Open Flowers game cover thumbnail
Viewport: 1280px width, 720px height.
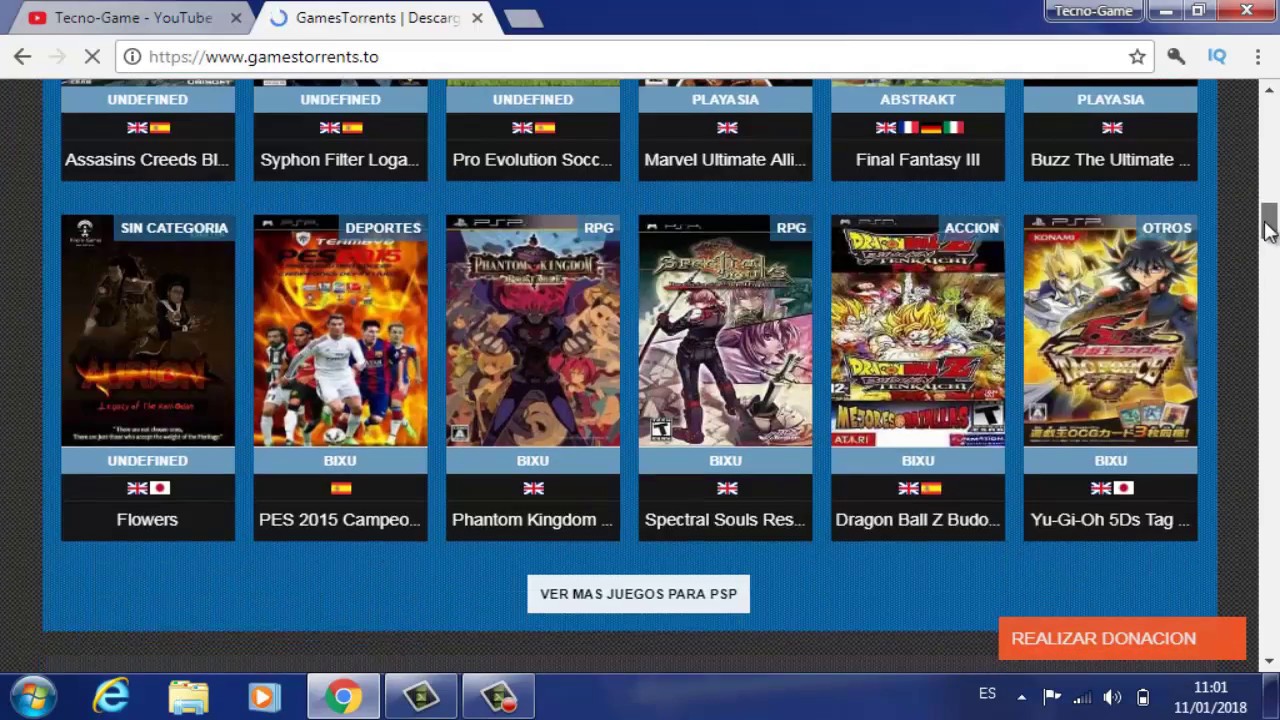[148, 330]
